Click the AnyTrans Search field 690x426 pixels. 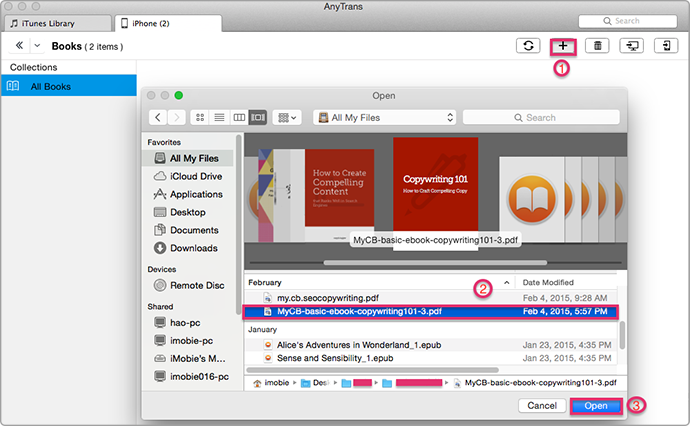pyautogui.click(x=628, y=21)
